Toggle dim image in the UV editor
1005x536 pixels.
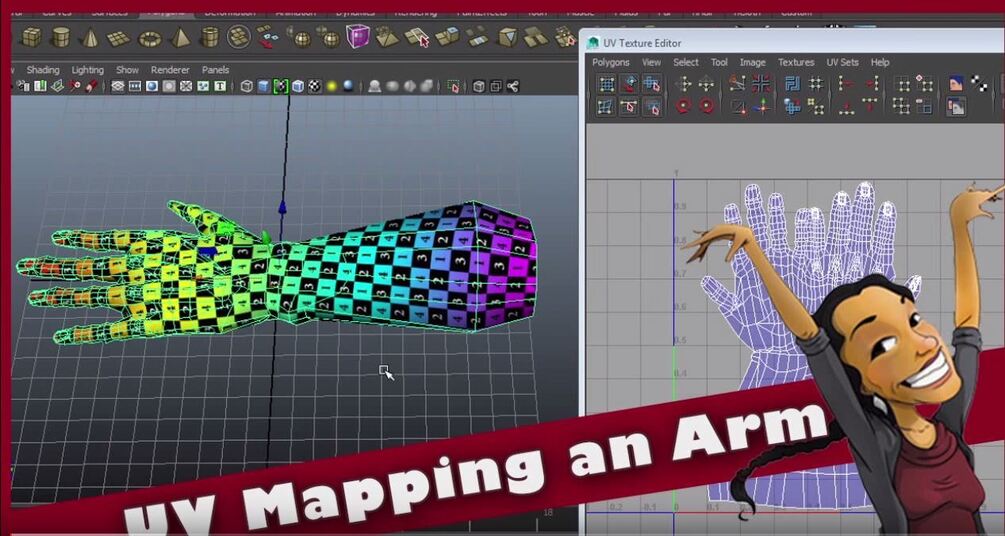point(956,106)
